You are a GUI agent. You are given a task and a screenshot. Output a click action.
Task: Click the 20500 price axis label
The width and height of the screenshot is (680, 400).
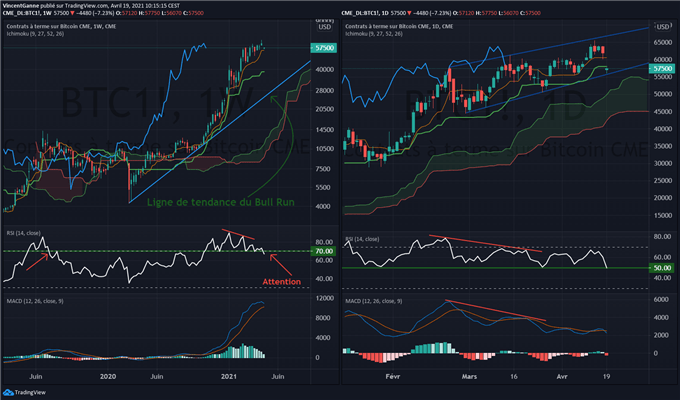[325, 109]
